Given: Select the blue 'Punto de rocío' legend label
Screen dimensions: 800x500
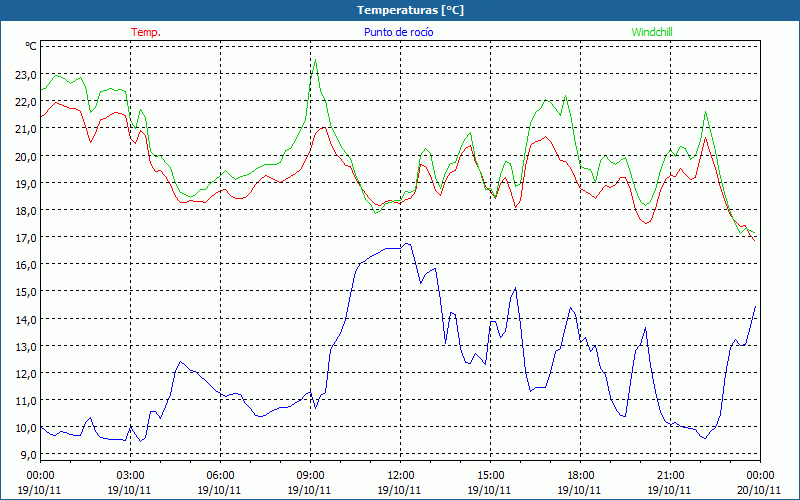Looking at the screenshot, I should point(398,32).
